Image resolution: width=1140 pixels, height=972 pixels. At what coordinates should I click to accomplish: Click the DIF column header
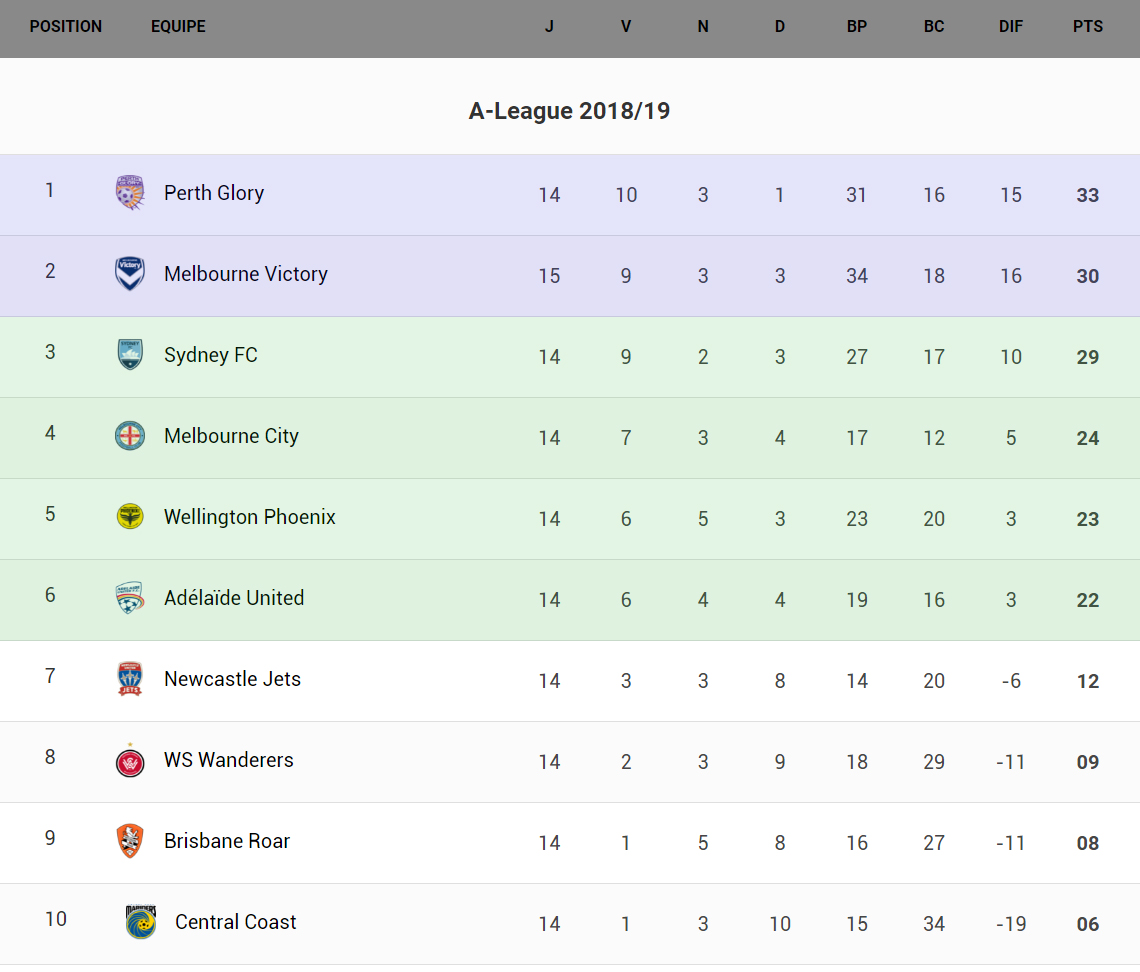pos(1011,27)
